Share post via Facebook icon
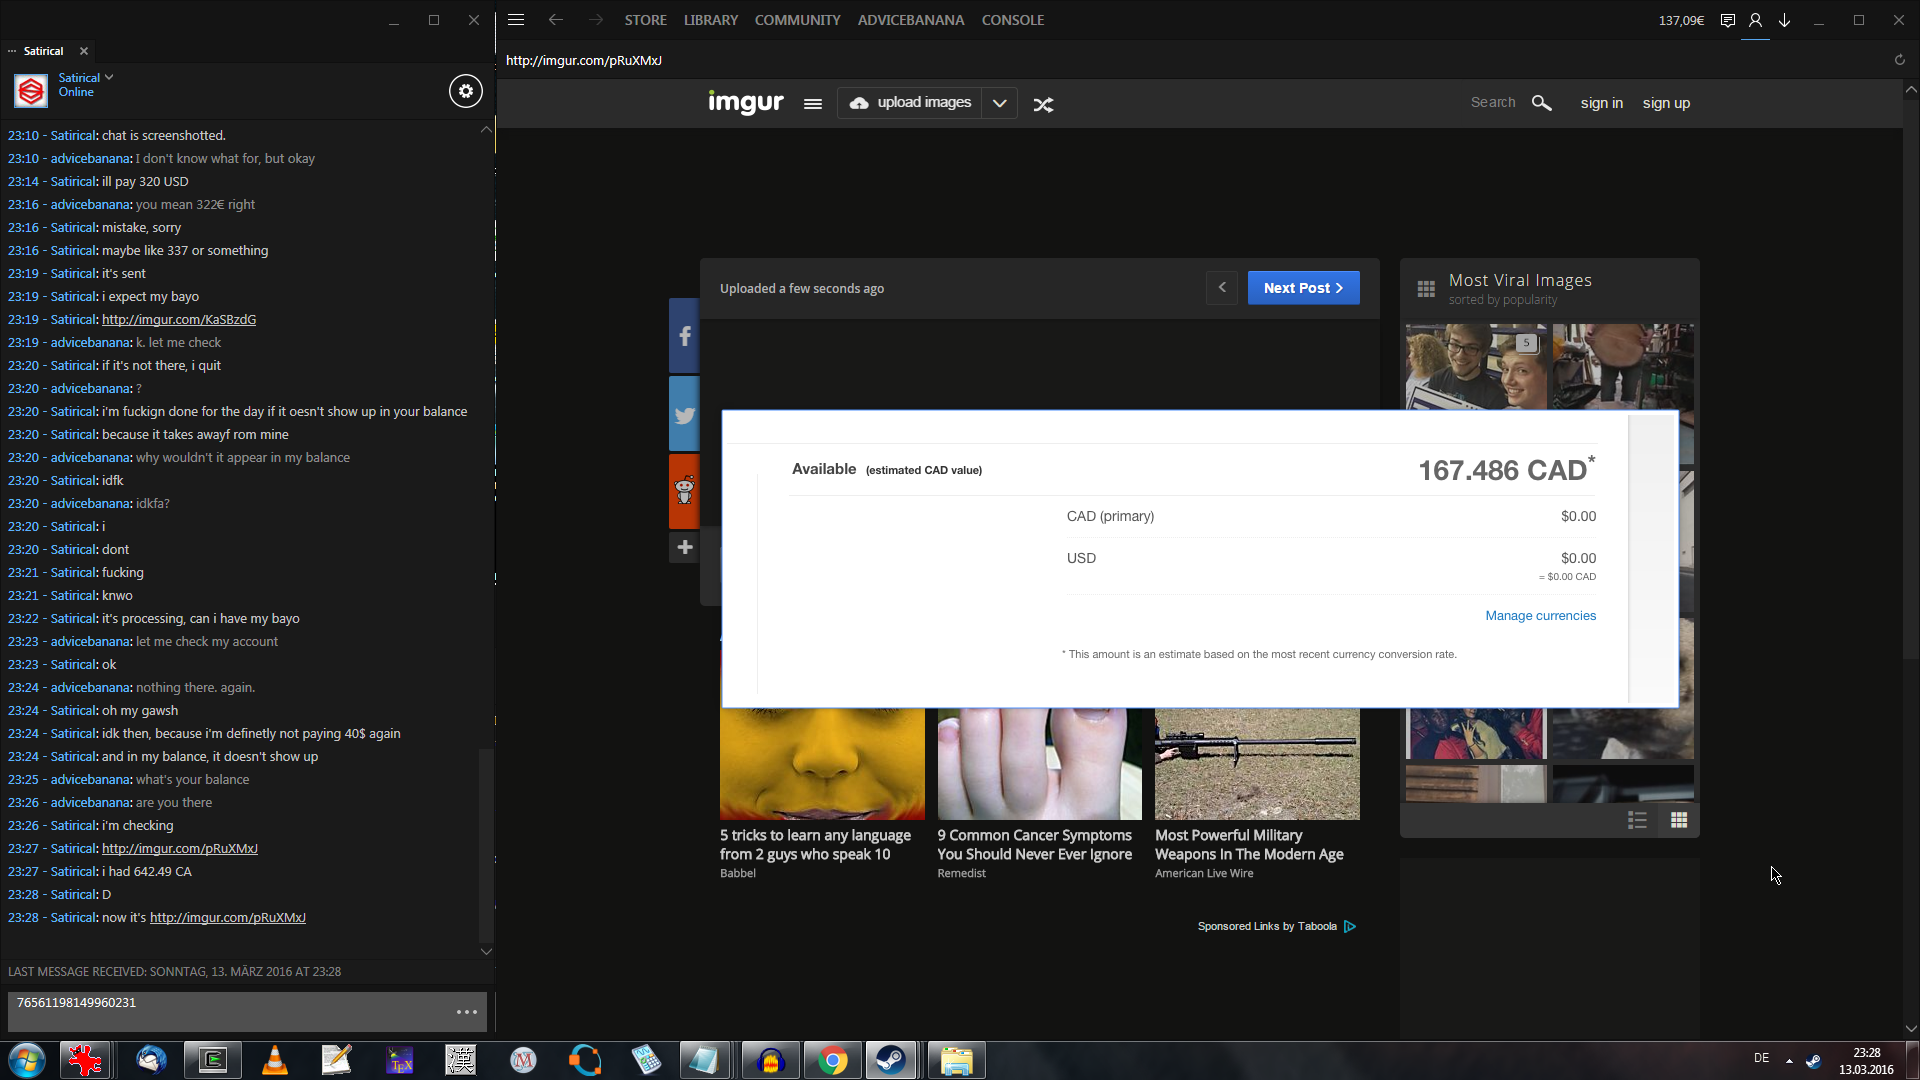This screenshot has width=1920, height=1080. (685, 336)
